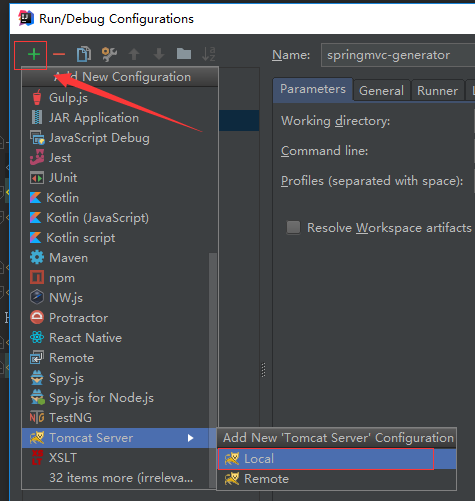Viewport: 475px width, 501px height.
Task: Expand the Tomcat Server submenu arrow
Action: tap(190, 438)
